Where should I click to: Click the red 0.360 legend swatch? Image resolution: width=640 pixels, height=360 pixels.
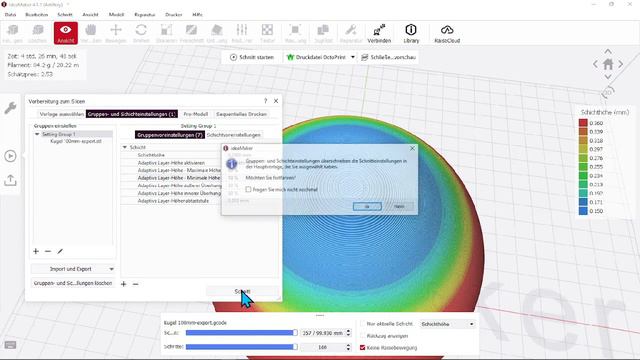point(583,123)
